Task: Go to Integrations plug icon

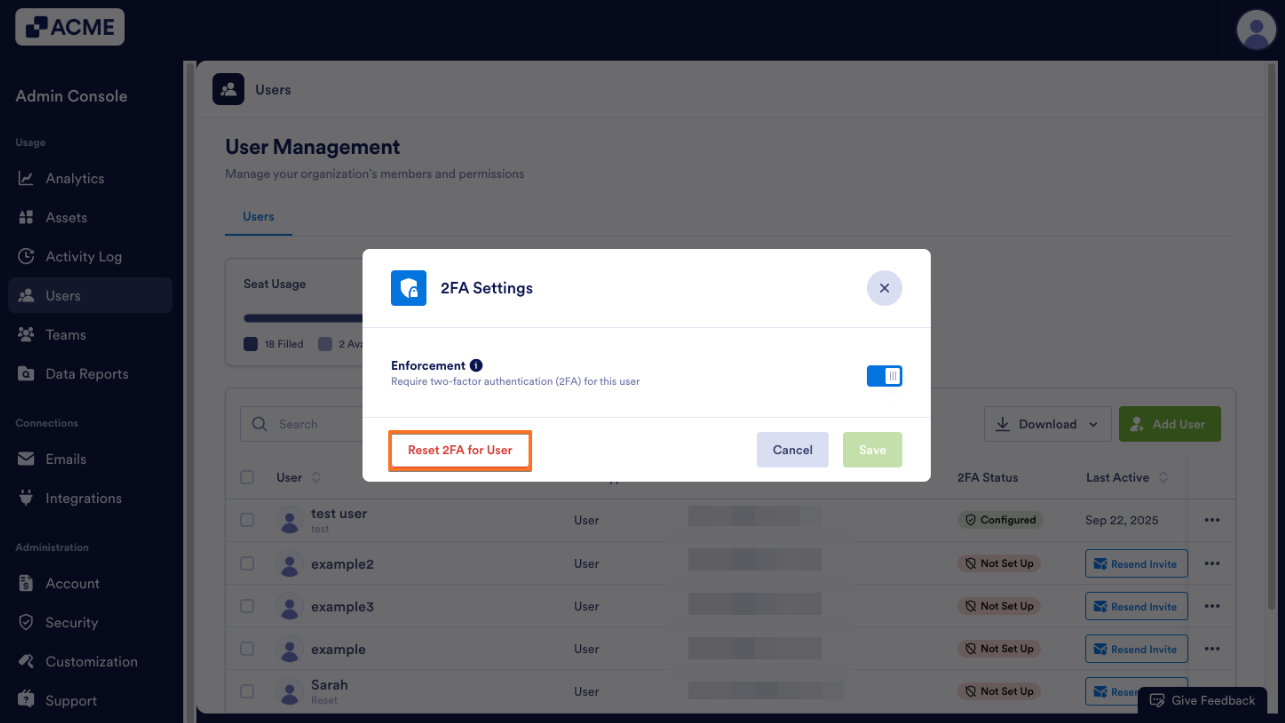Action: click(26, 498)
